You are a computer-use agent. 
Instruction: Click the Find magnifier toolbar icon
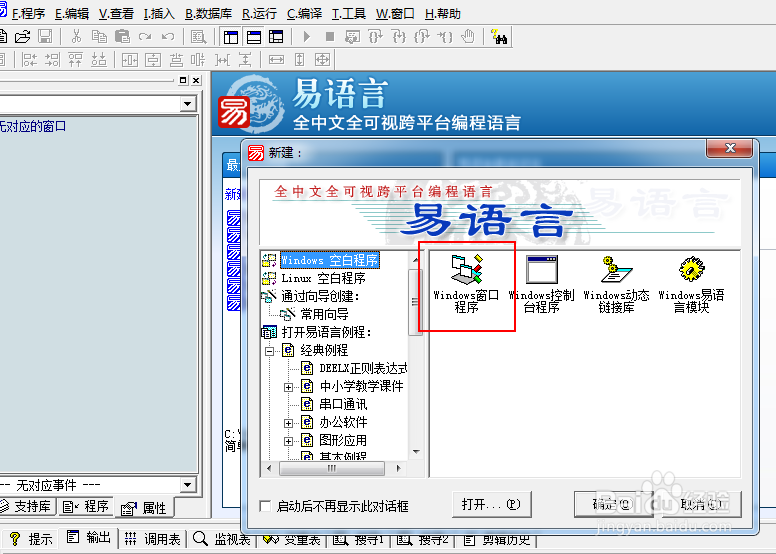tap(198, 37)
